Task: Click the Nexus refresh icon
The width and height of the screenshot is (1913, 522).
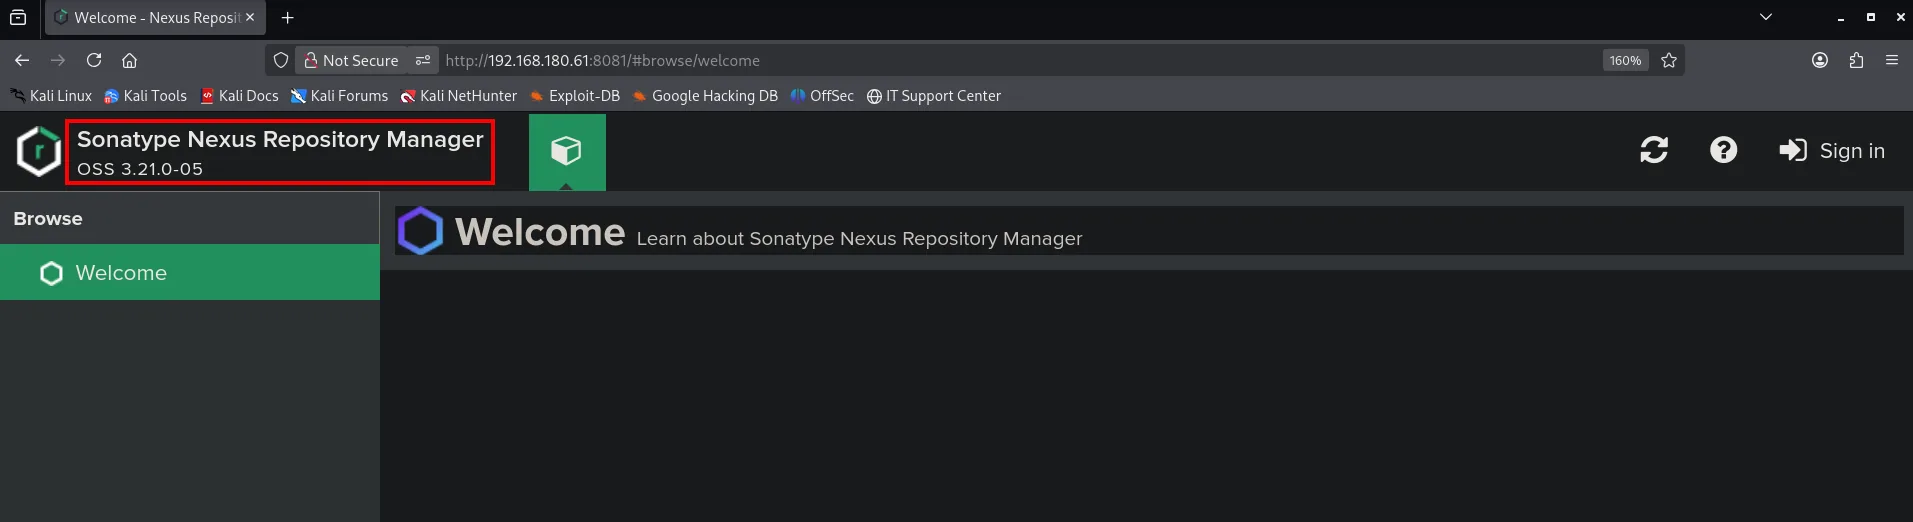Action: tap(1654, 150)
